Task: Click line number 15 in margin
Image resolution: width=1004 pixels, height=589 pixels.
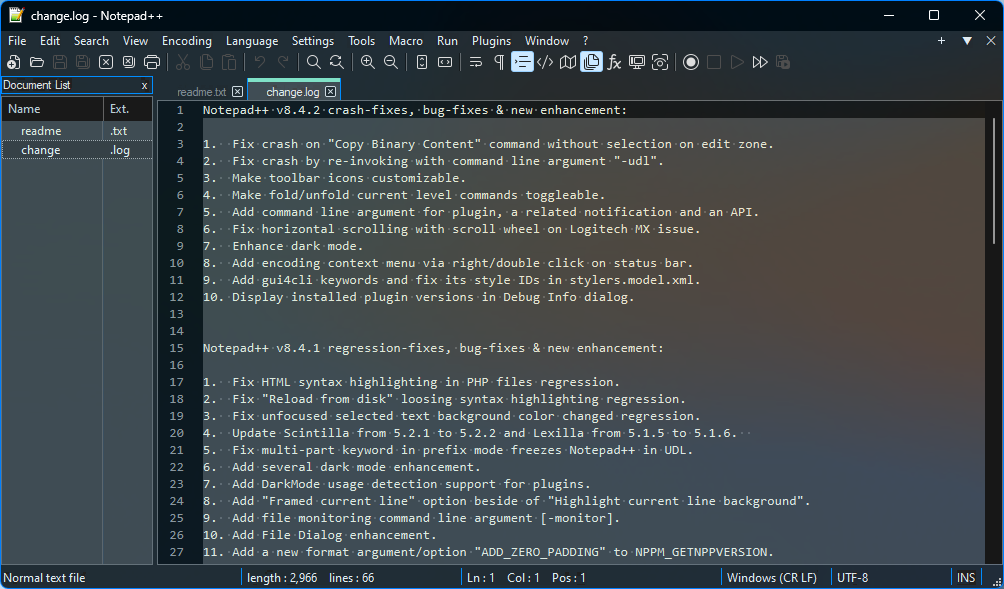Action: pyautogui.click(x=177, y=348)
